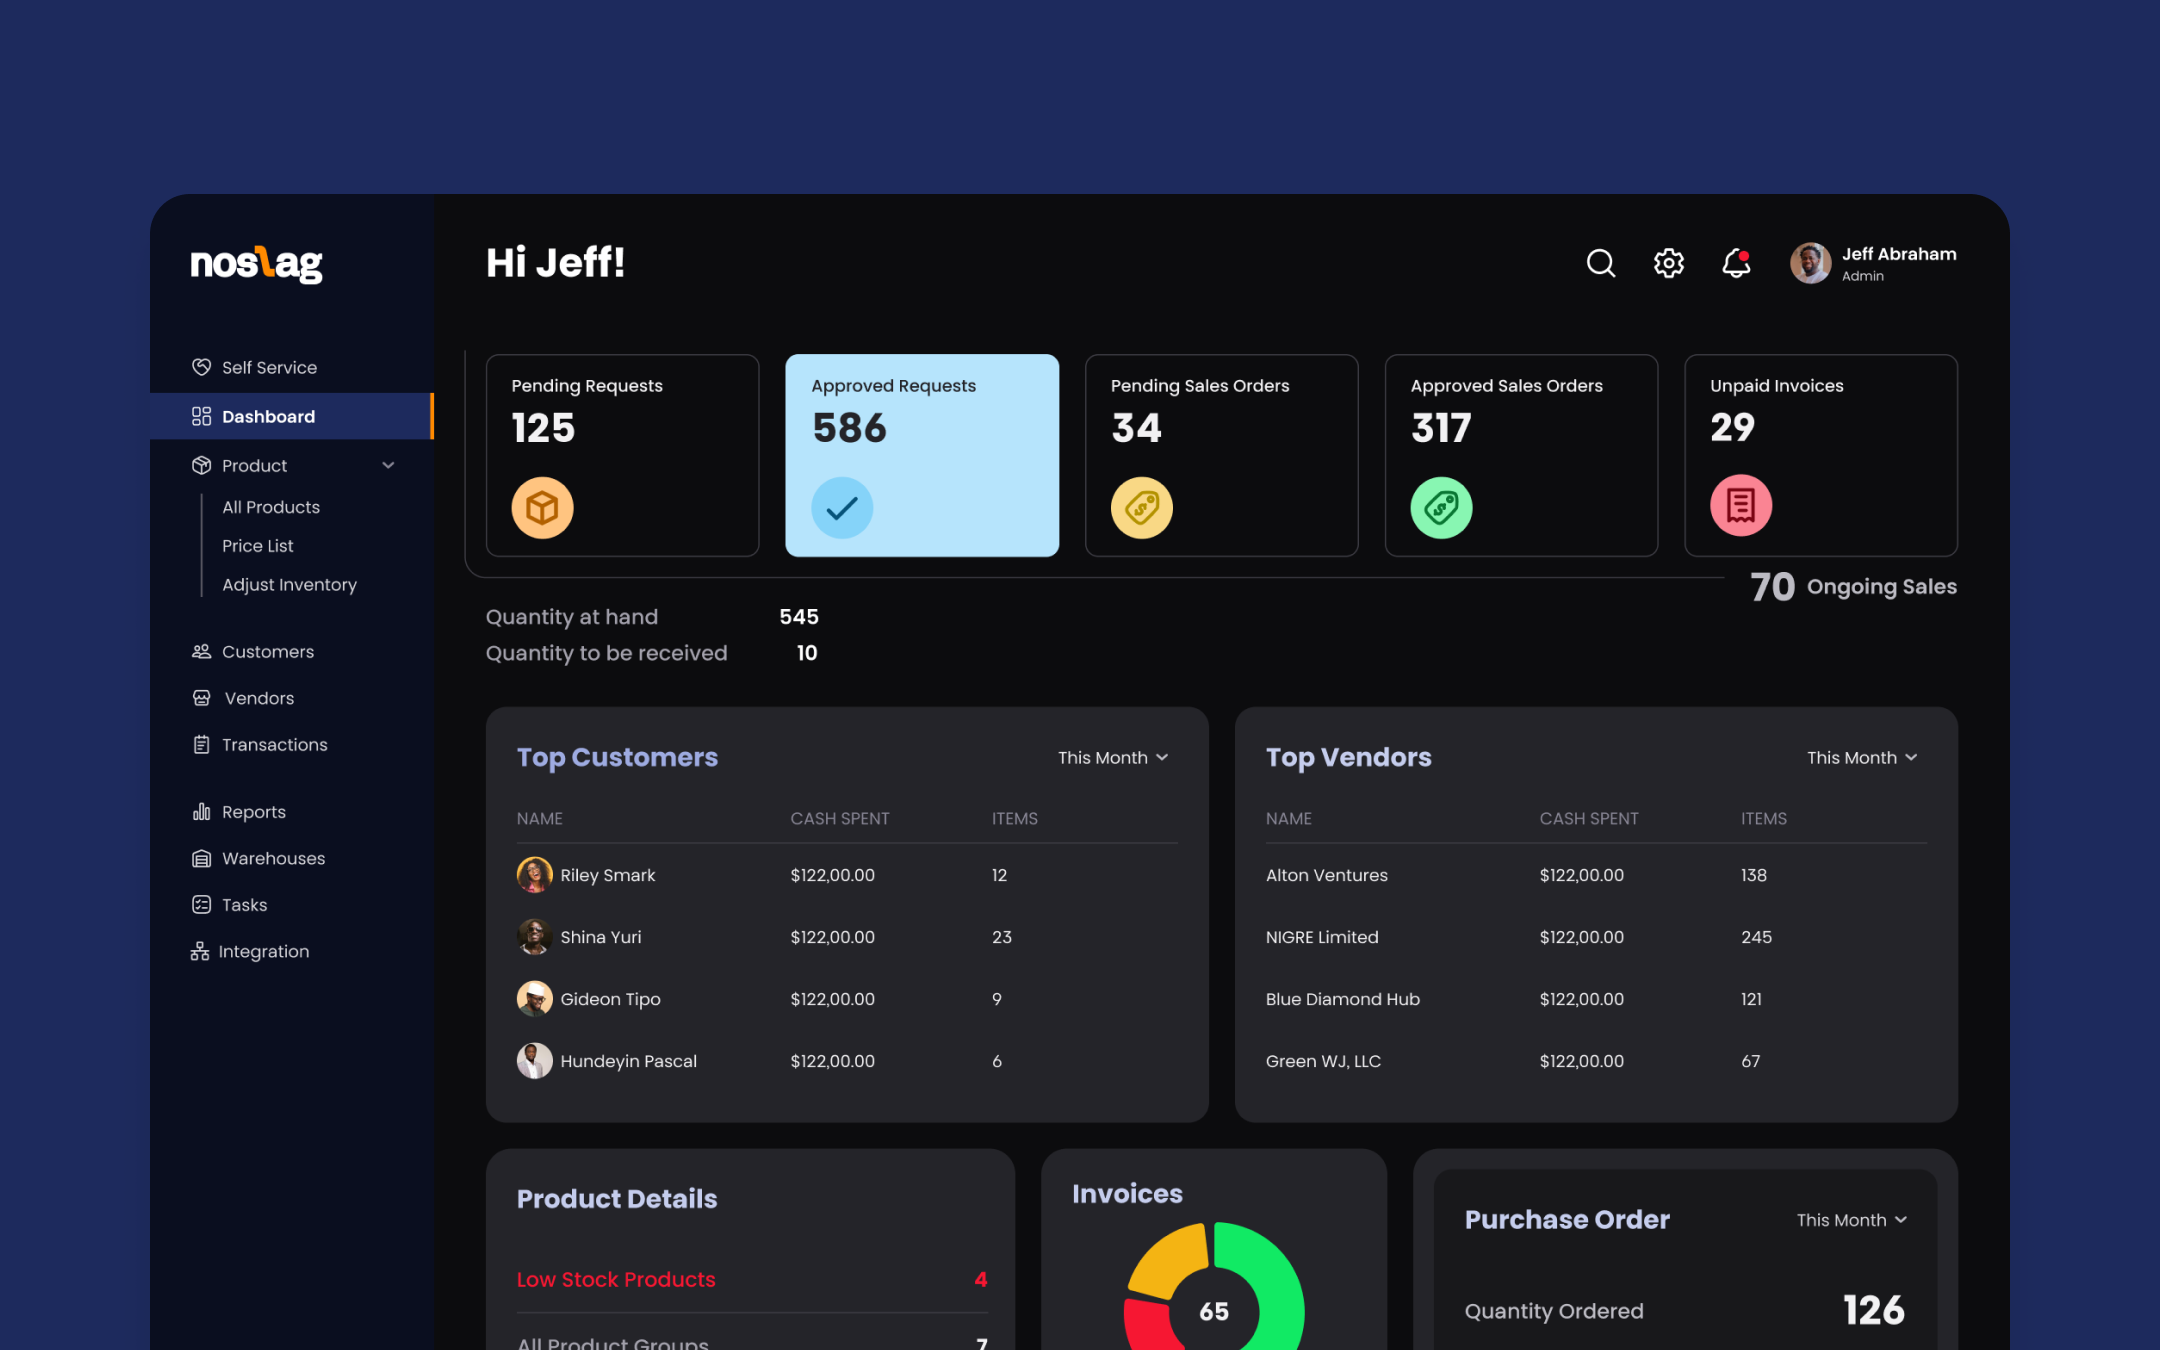This screenshot has width=2160, height=1350.
Task: Click Jeff Abraham's profile avatar
Action: (x=1810, y=263)
